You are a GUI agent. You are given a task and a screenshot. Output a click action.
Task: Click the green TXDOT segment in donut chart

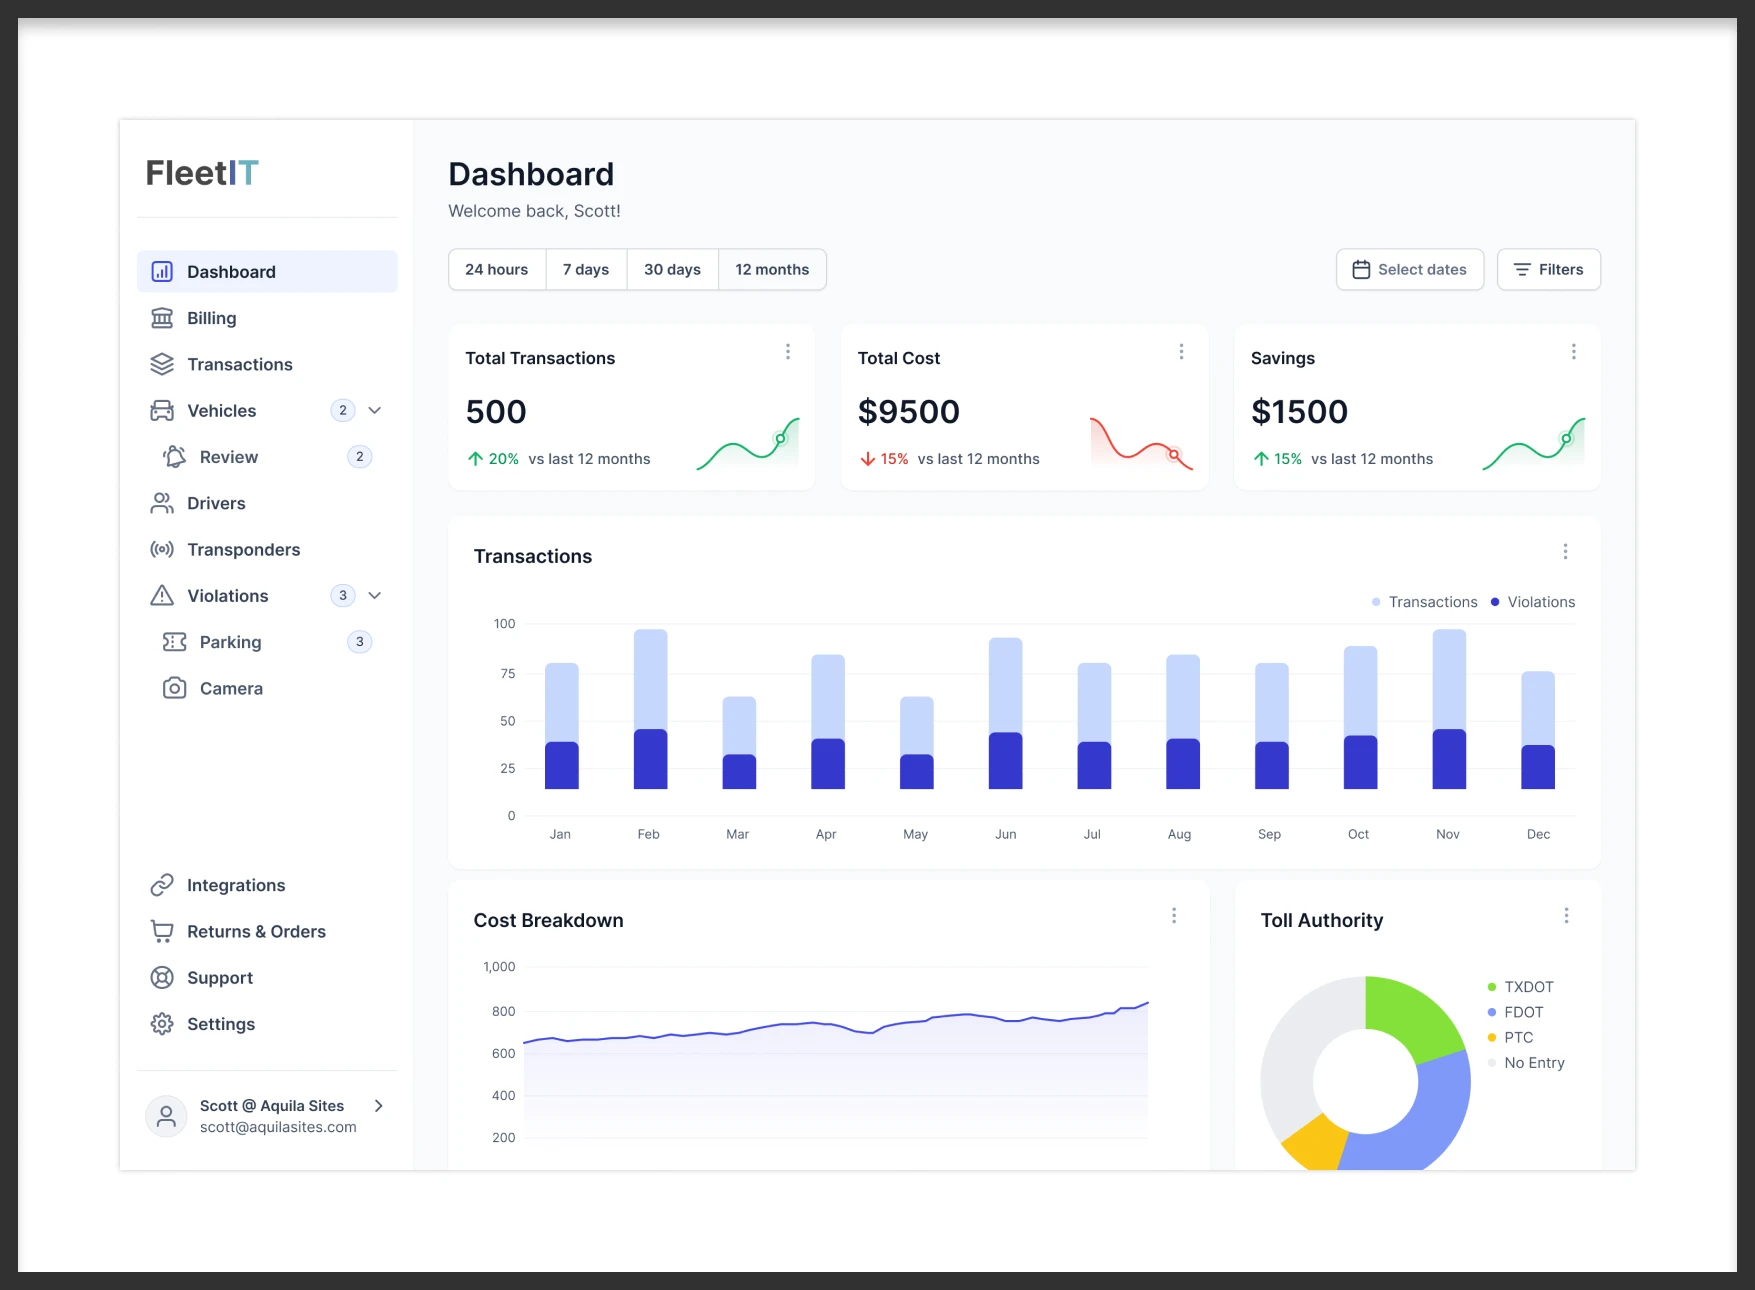[x=1414, y=1014]
